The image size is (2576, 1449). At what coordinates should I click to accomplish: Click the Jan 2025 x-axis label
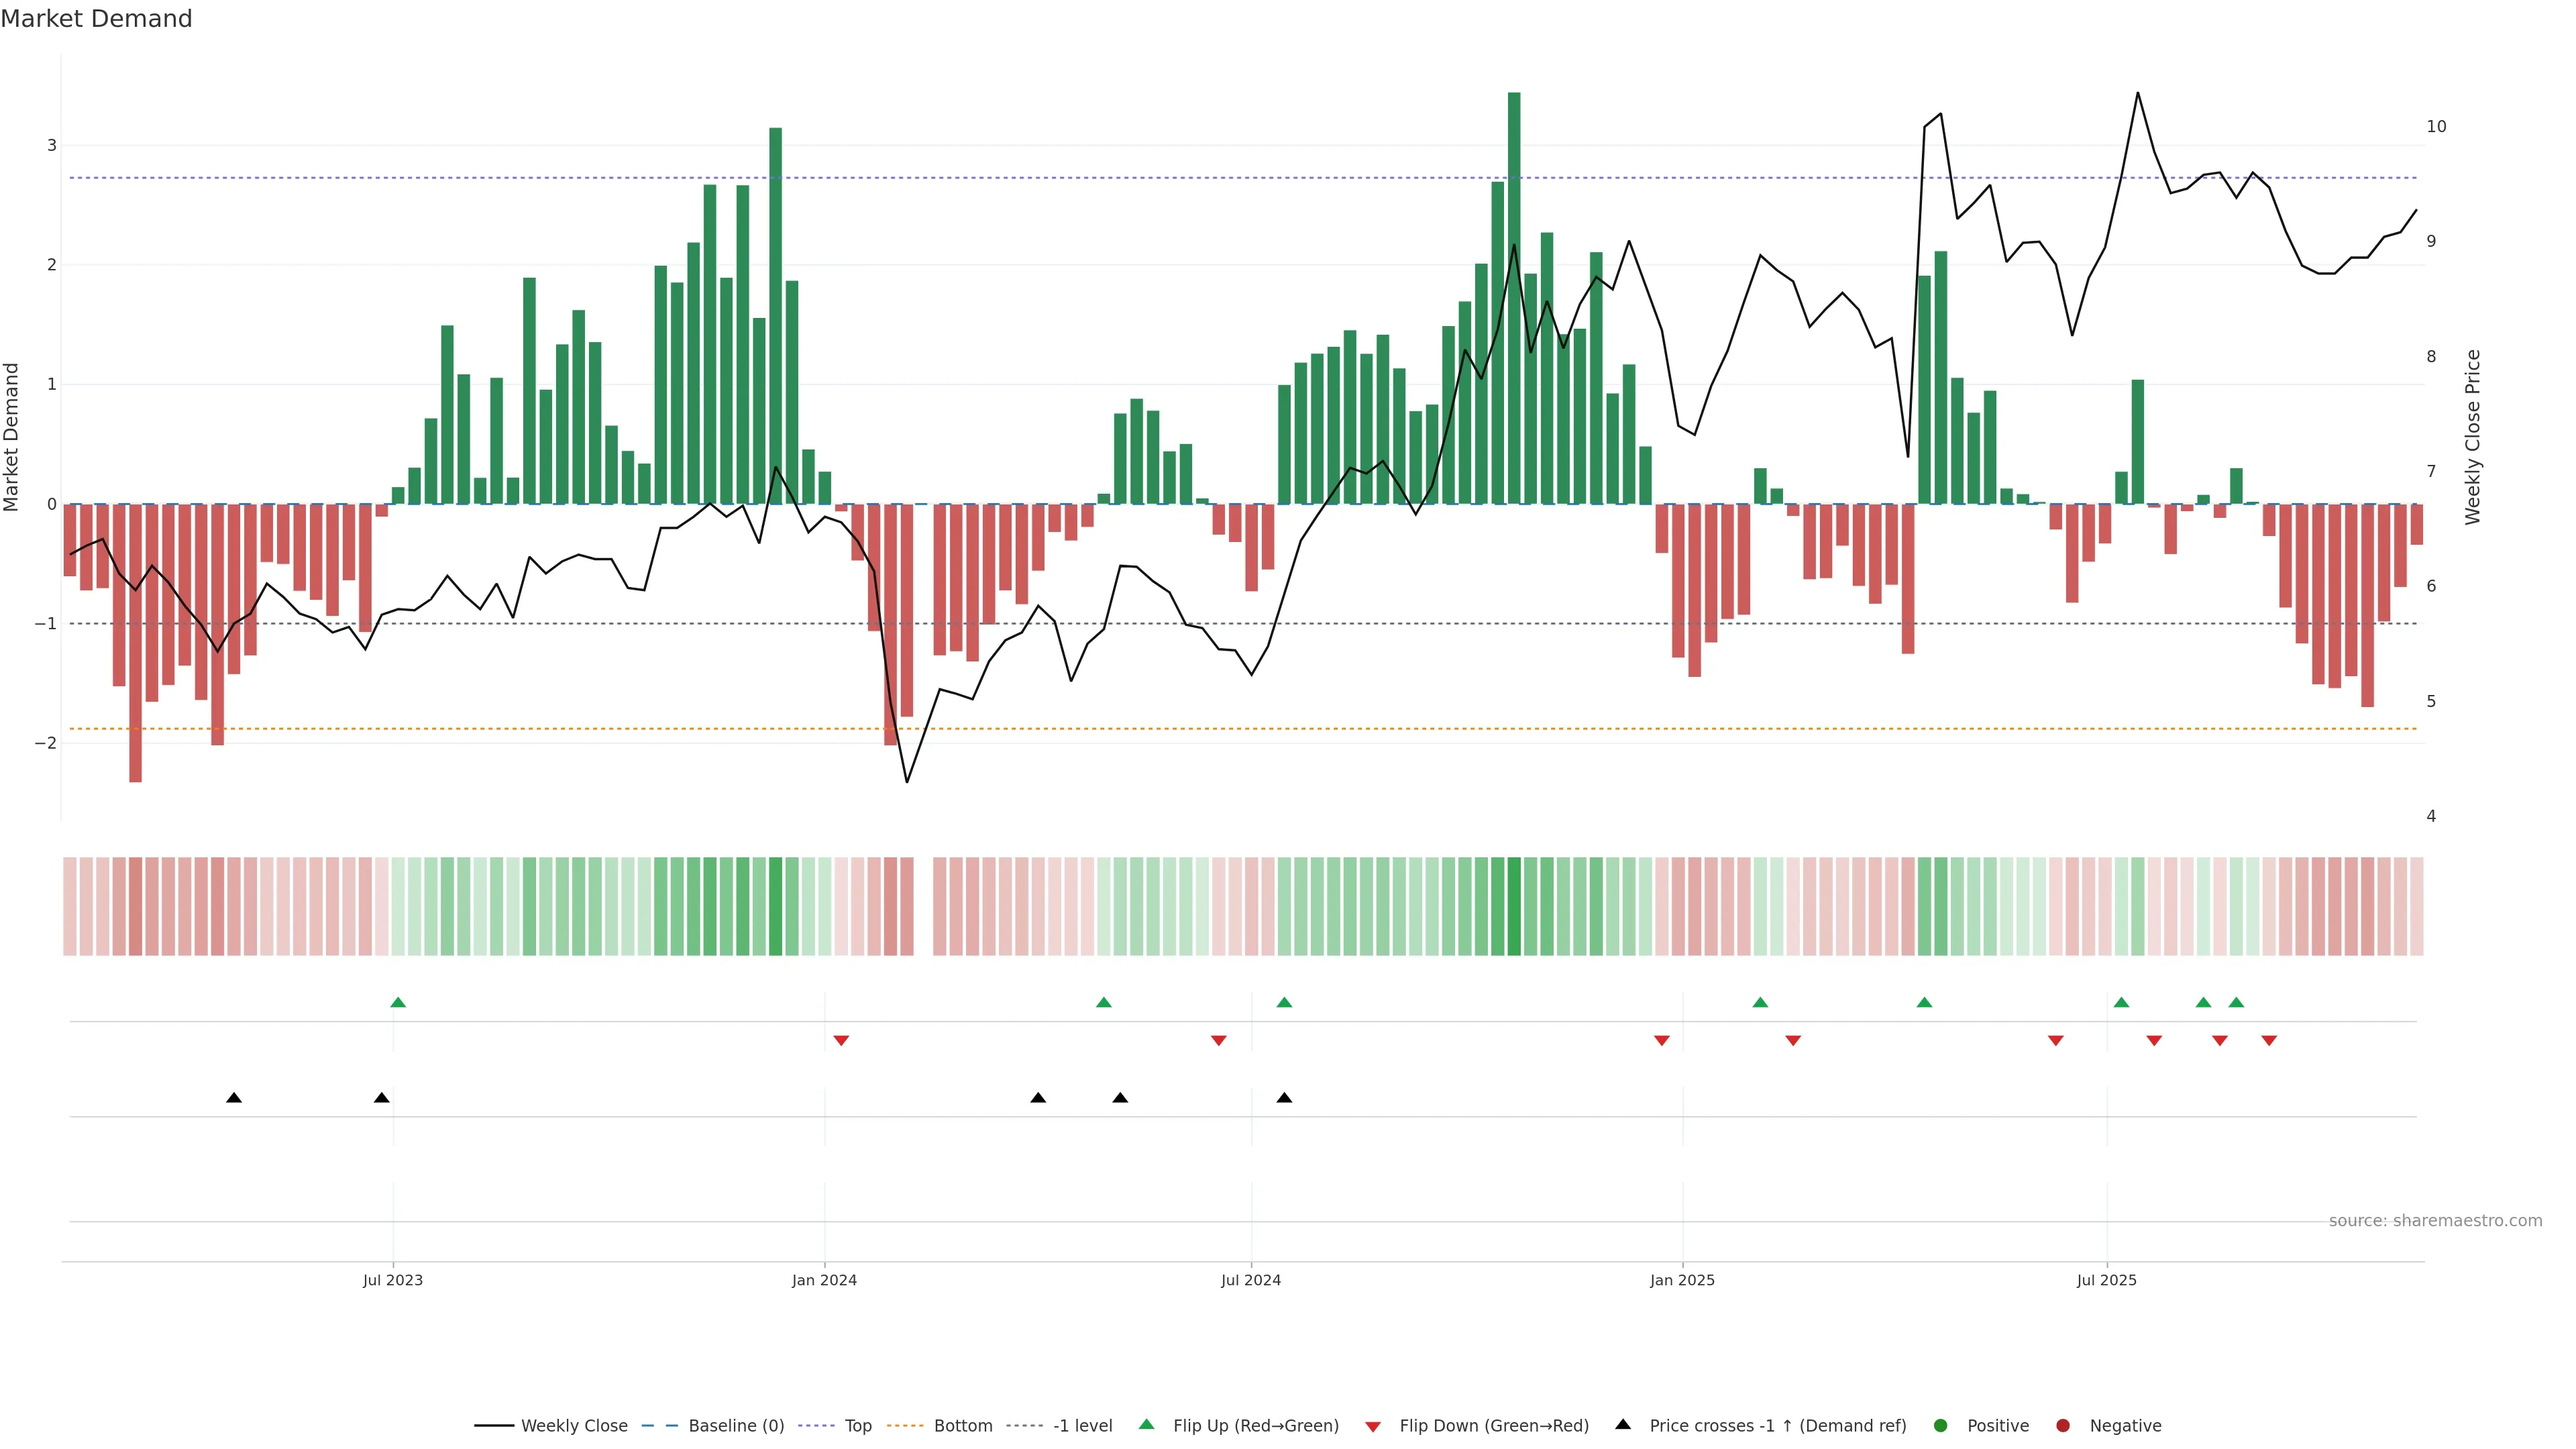point(1682,1281)
